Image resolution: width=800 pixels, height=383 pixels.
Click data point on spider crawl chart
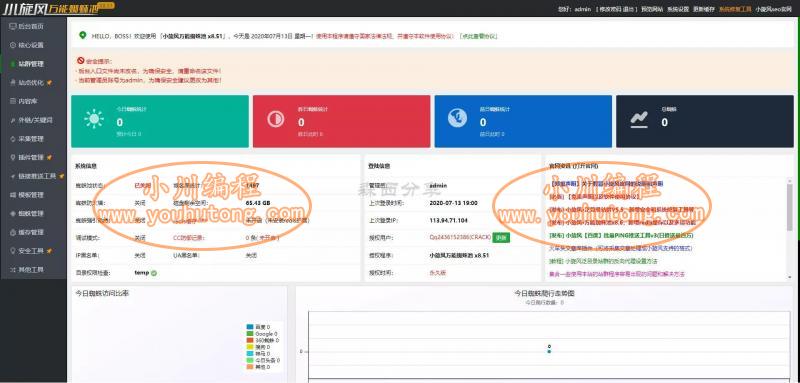(x=549, y=351)
